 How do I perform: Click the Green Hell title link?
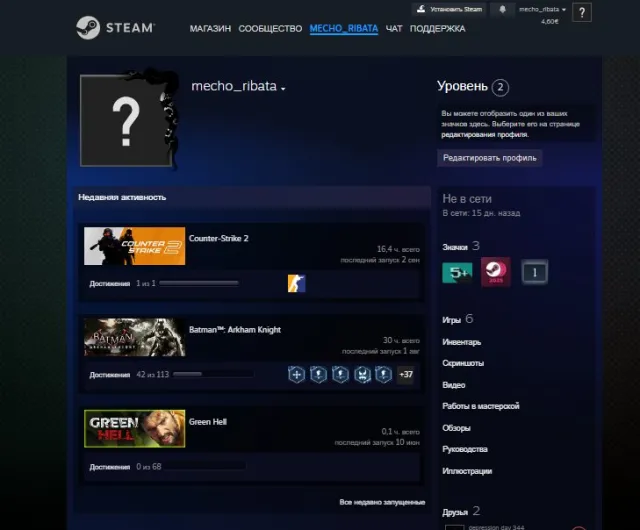click(x=207, y=422)
